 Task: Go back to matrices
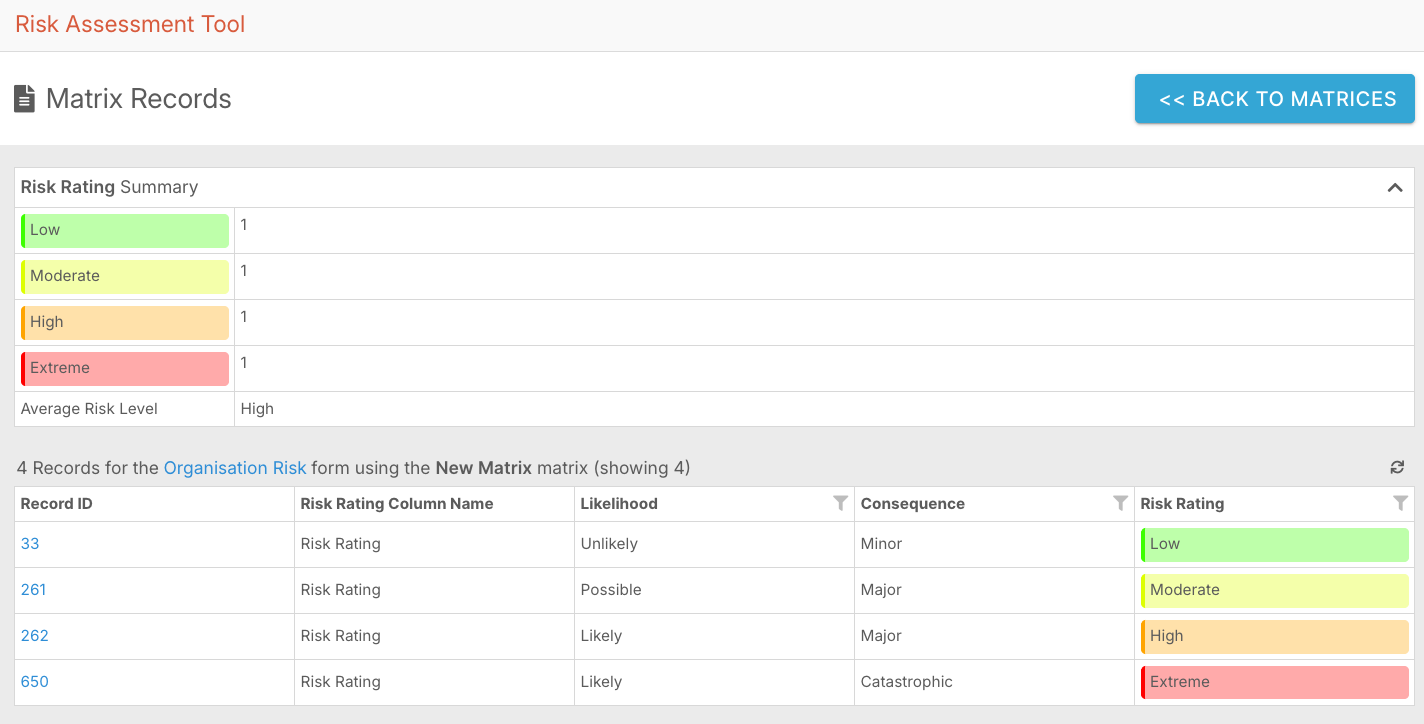(1275, 99)
